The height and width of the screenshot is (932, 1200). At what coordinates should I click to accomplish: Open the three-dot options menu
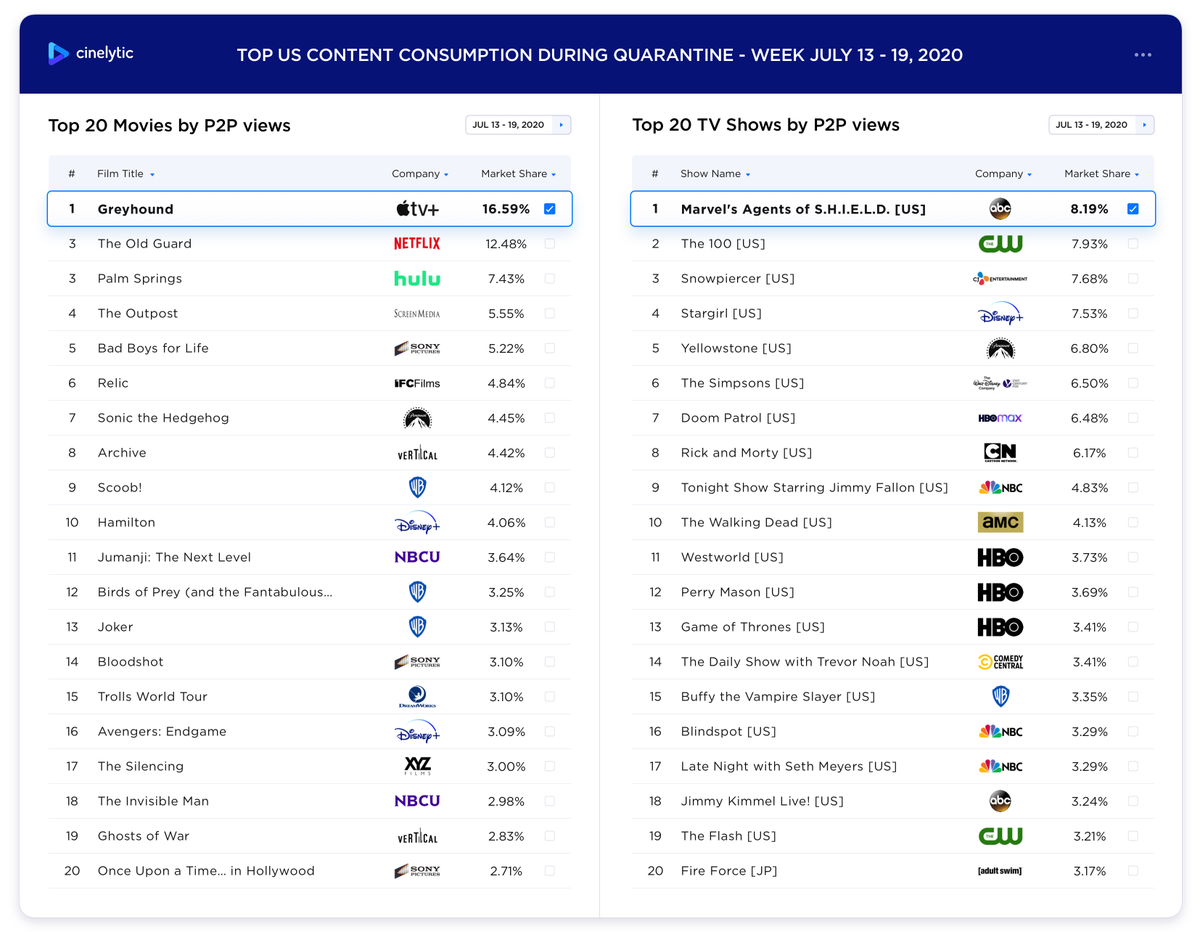(x=1143, y=55)
